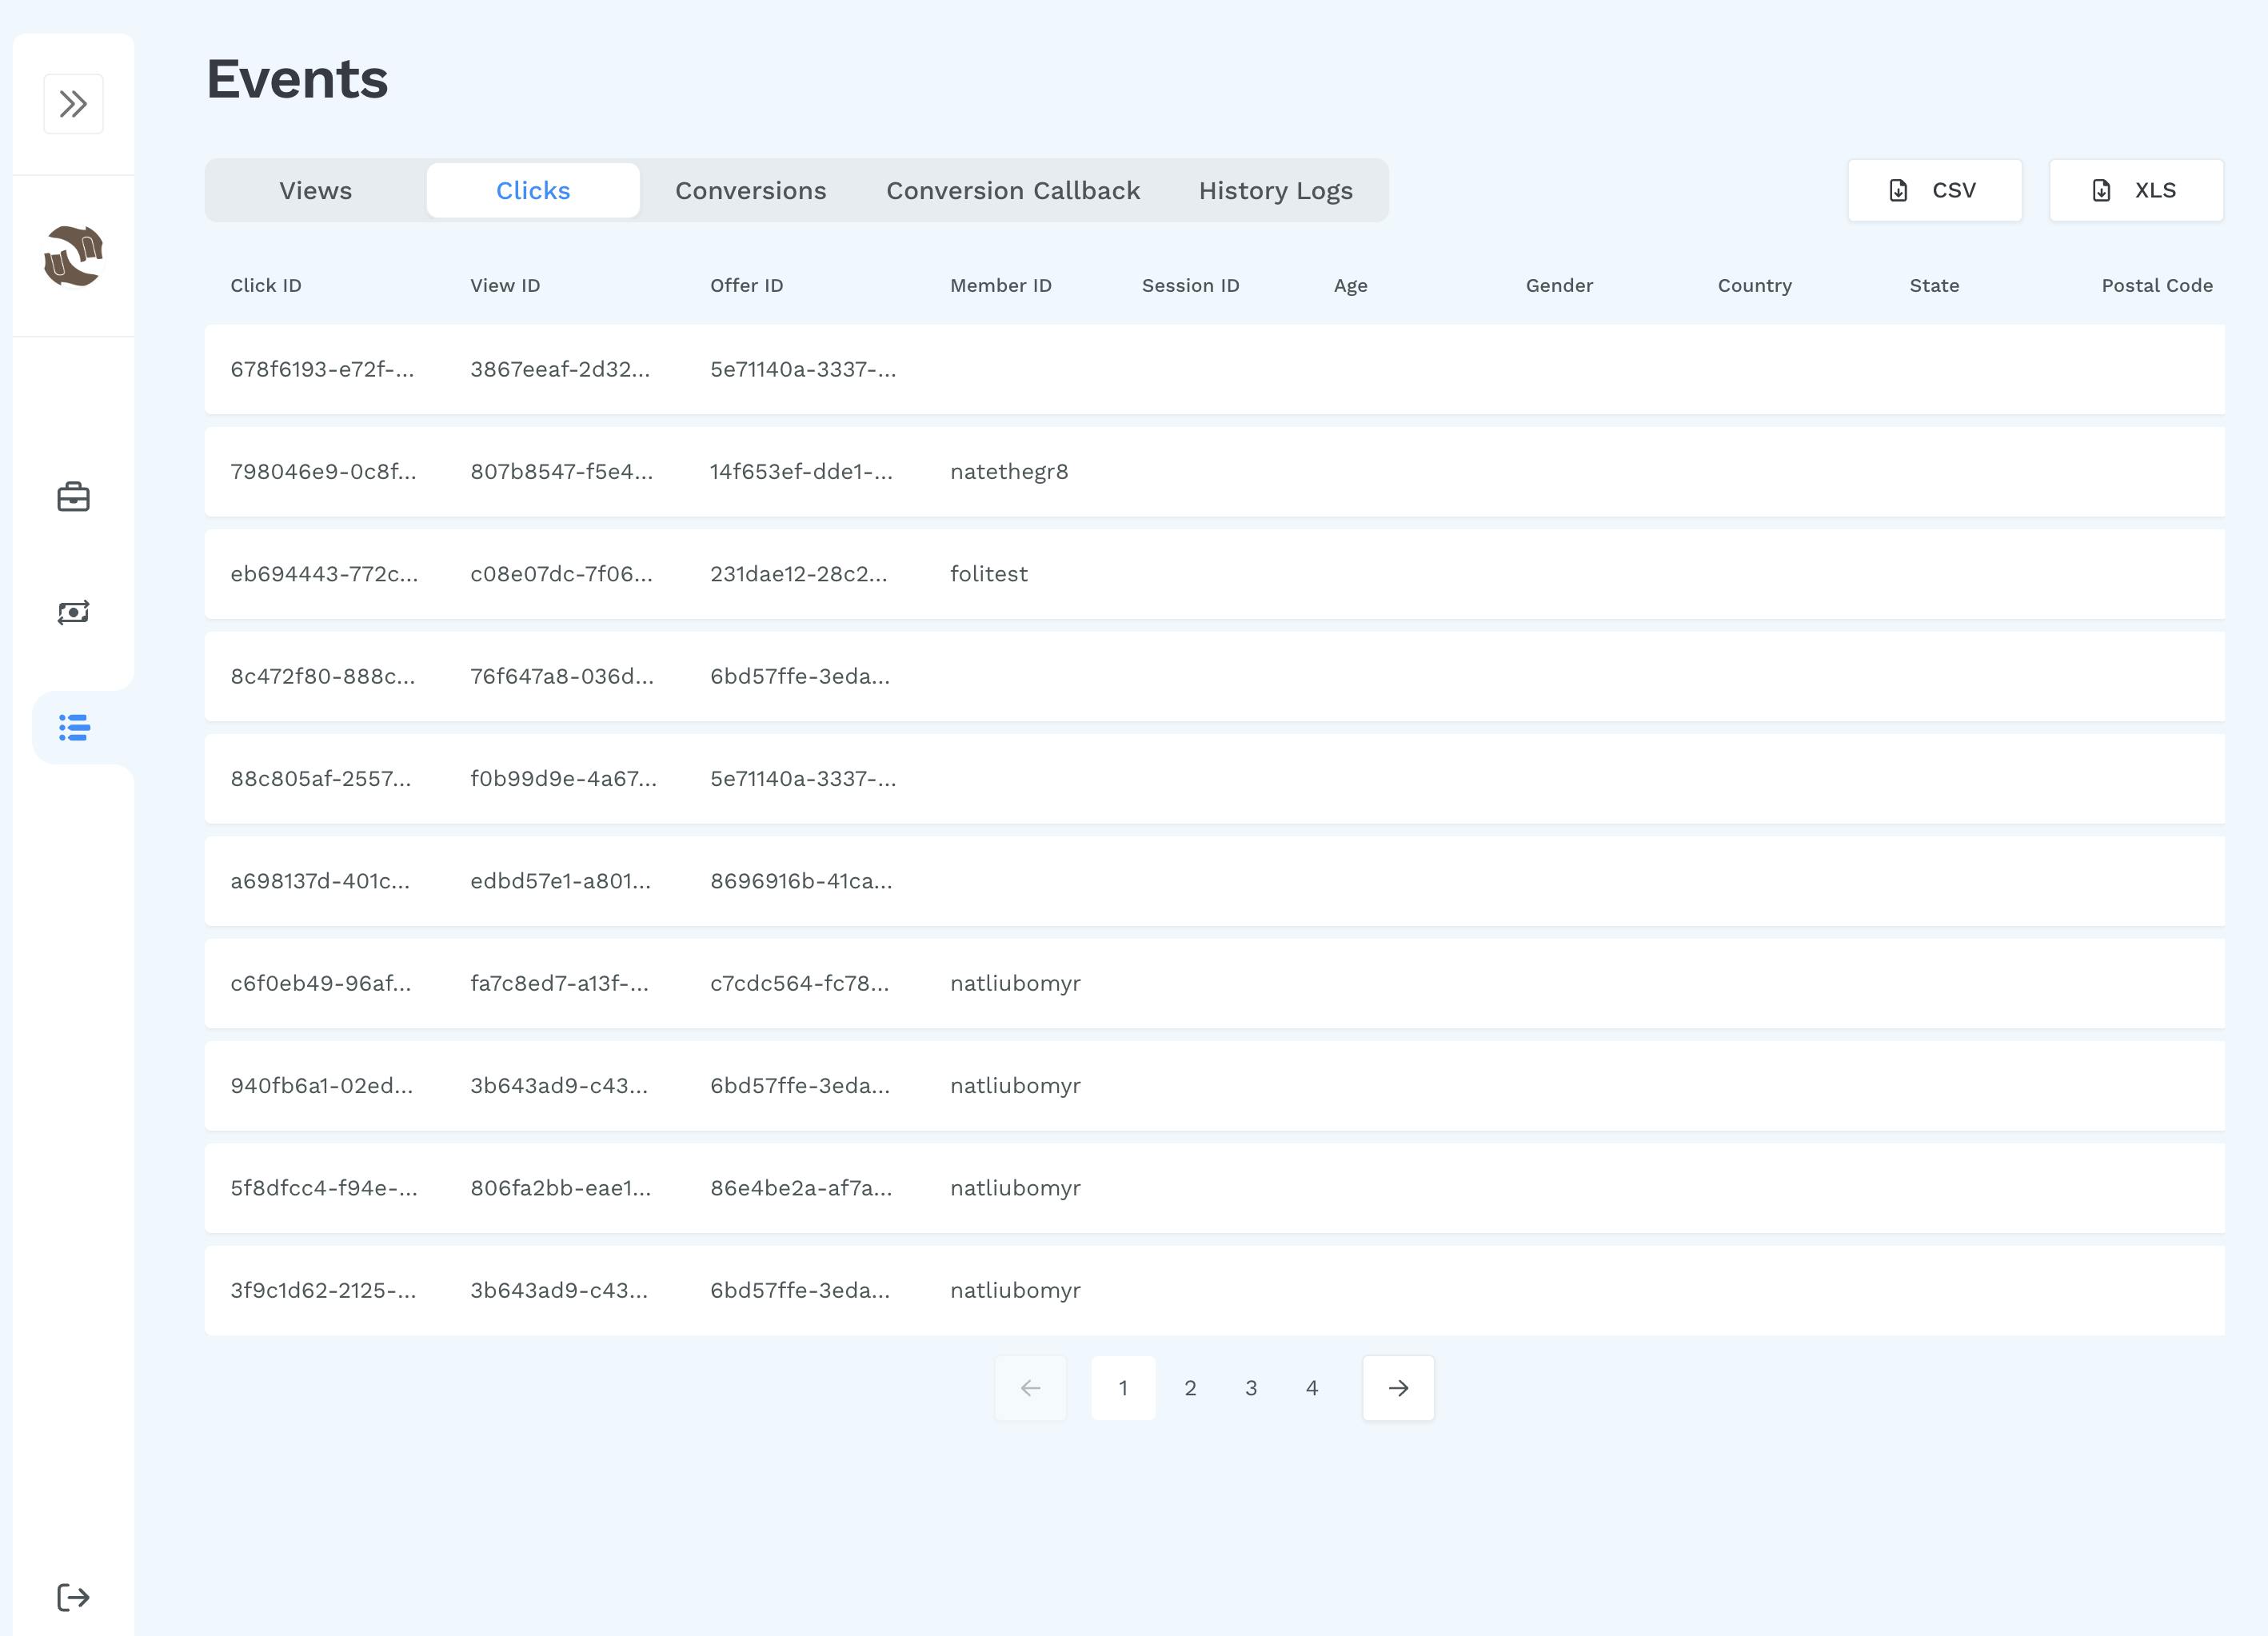Click the Country column header
2268x1636 pixels.
1755,285
